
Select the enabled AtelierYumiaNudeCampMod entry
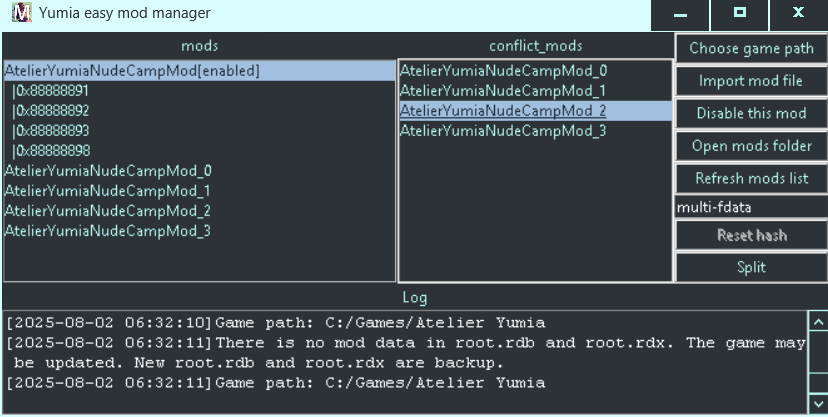pyautogui.click(x=132, y=71)
